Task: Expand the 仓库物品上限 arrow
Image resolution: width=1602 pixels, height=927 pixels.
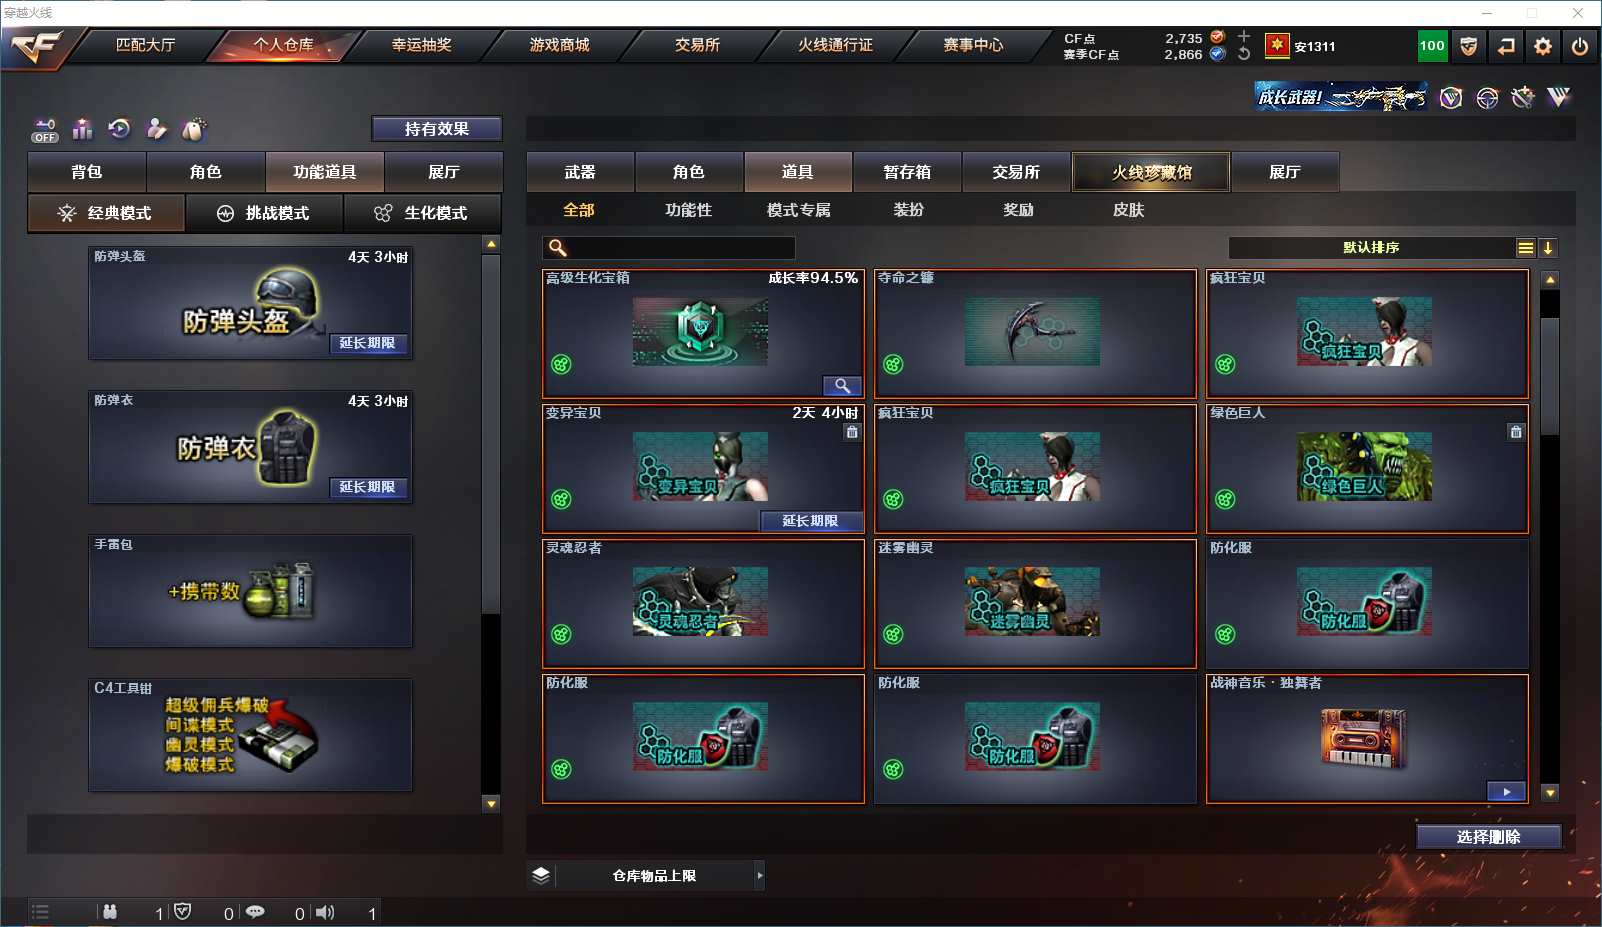Action: pyautogui.click(x=760, y=876)
